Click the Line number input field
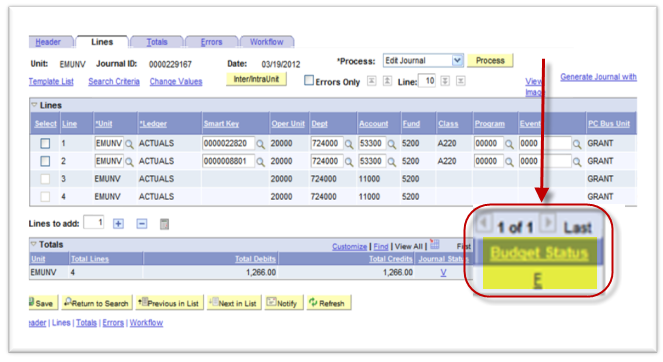The image size is (663, 362). [x=427, y=81]
